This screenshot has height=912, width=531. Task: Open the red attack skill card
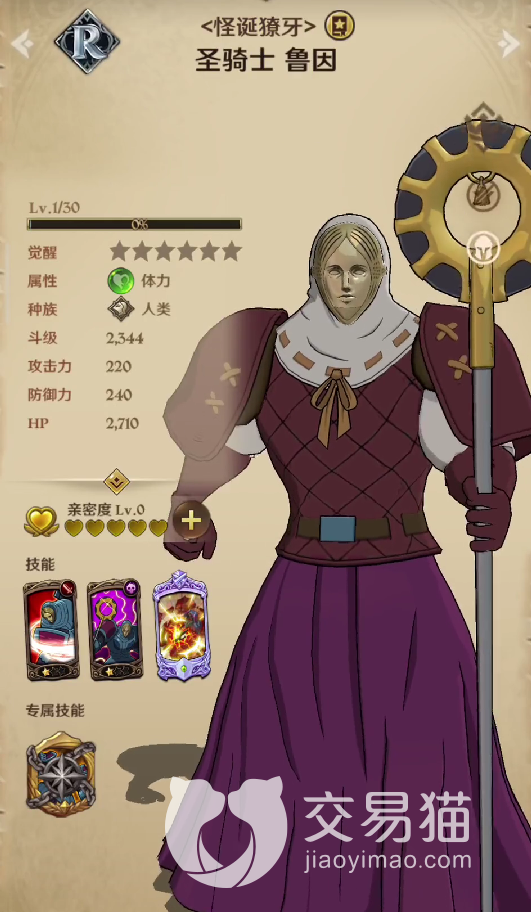52,629
